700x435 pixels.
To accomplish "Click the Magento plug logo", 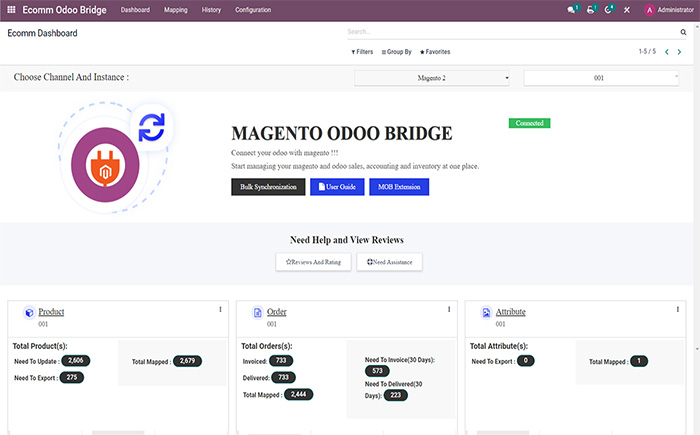I will point(105,165).
